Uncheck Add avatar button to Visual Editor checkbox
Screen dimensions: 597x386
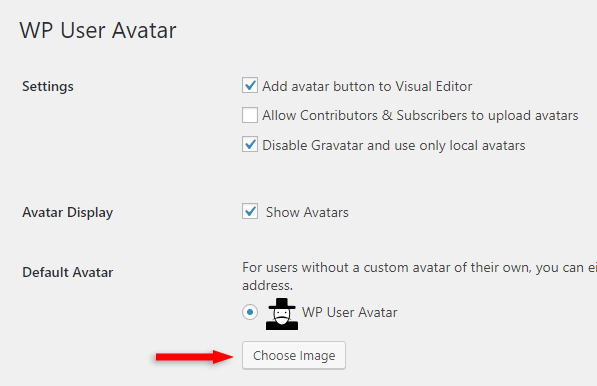(x=250, y=85)
